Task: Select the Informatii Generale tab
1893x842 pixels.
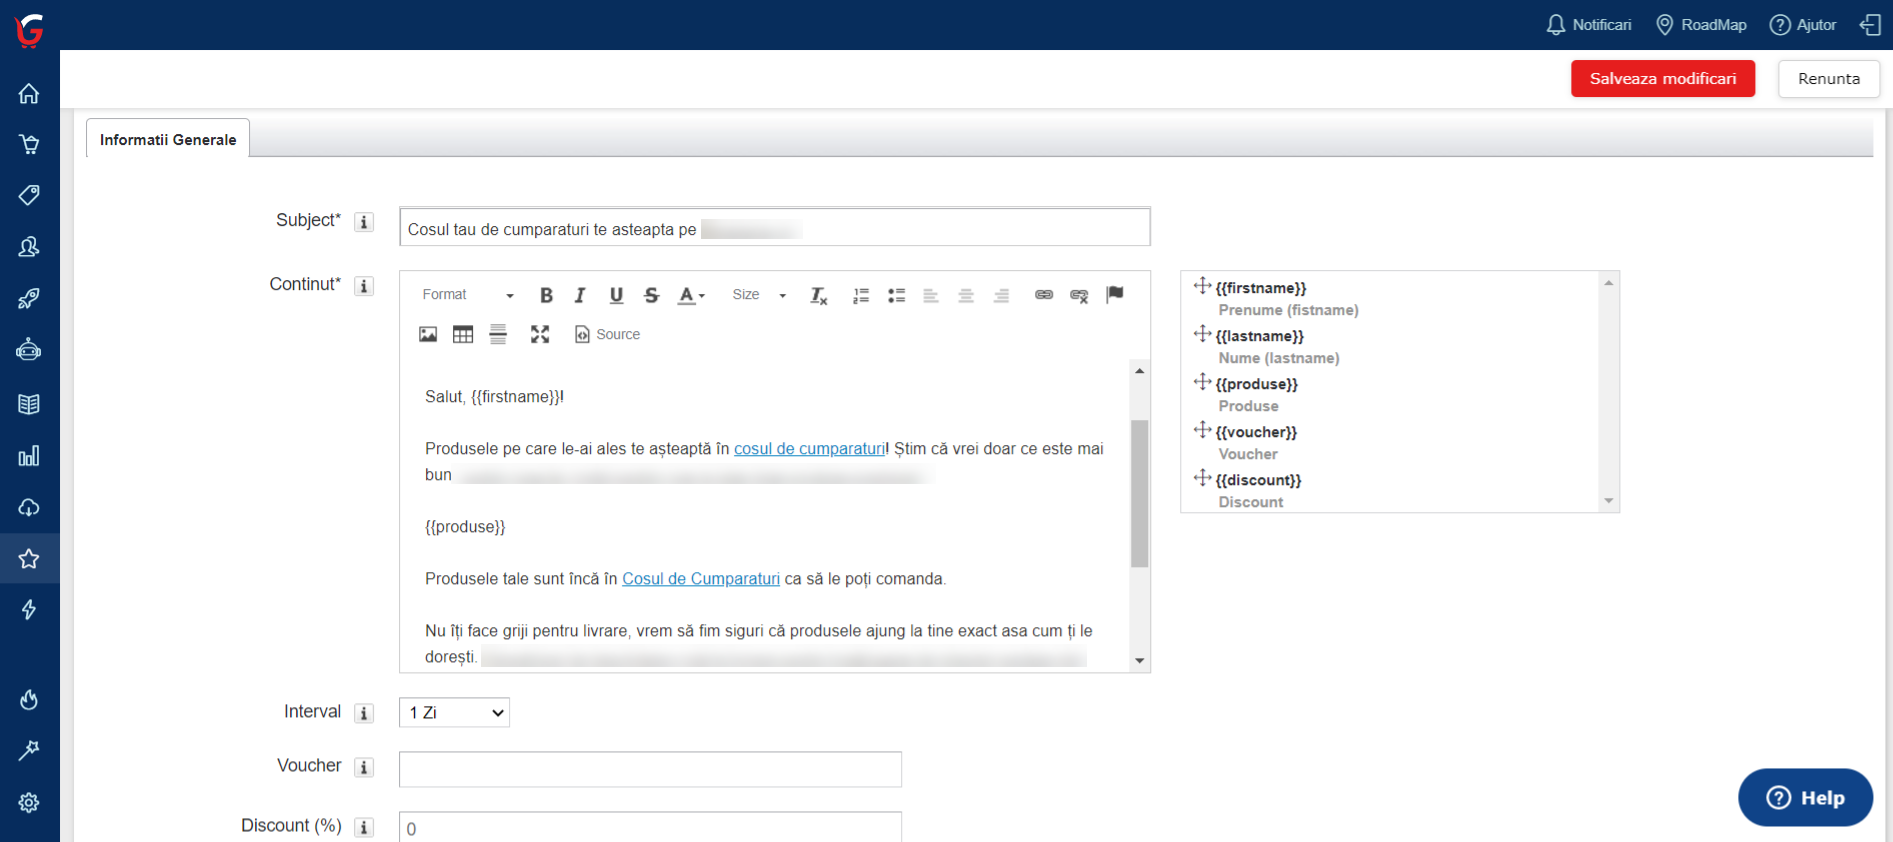Action: pos(168,140)
